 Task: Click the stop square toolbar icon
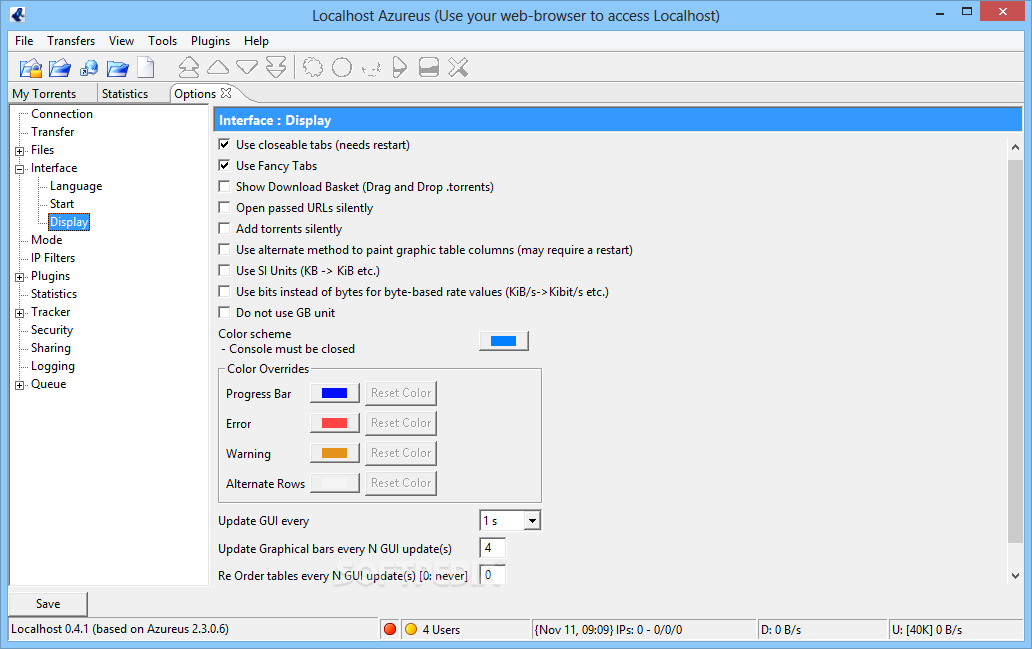(429, 67)
